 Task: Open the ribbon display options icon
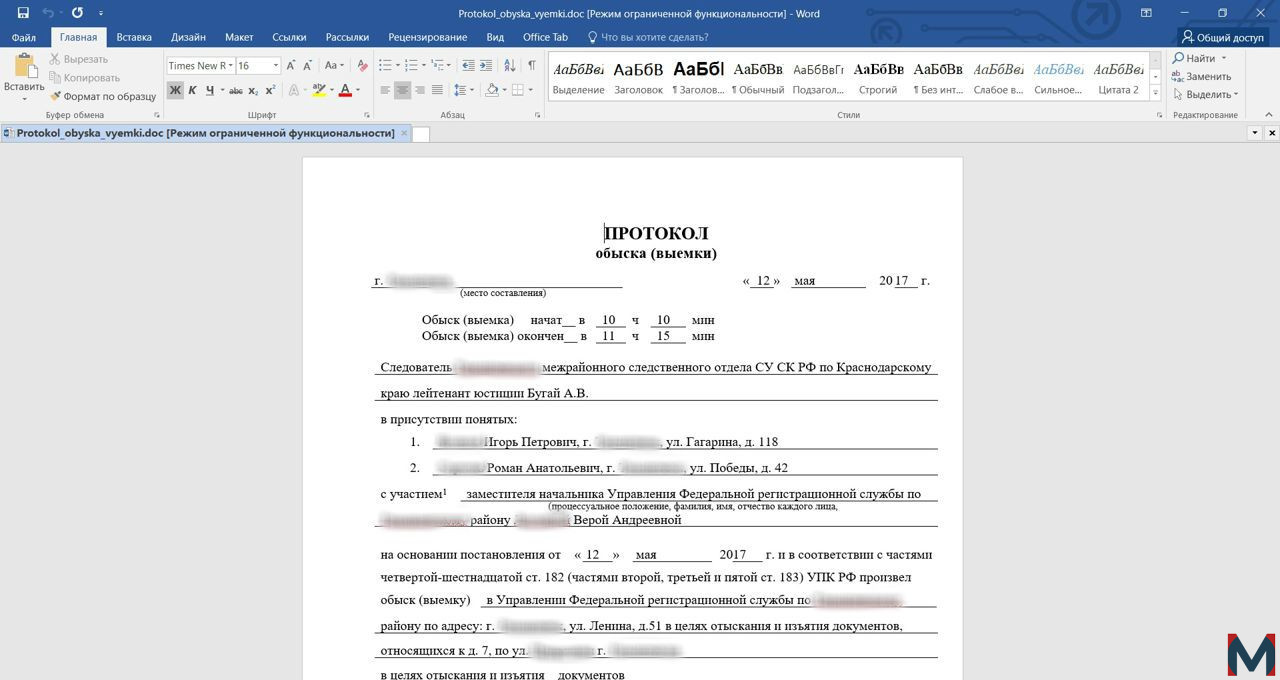(1146, 13)
